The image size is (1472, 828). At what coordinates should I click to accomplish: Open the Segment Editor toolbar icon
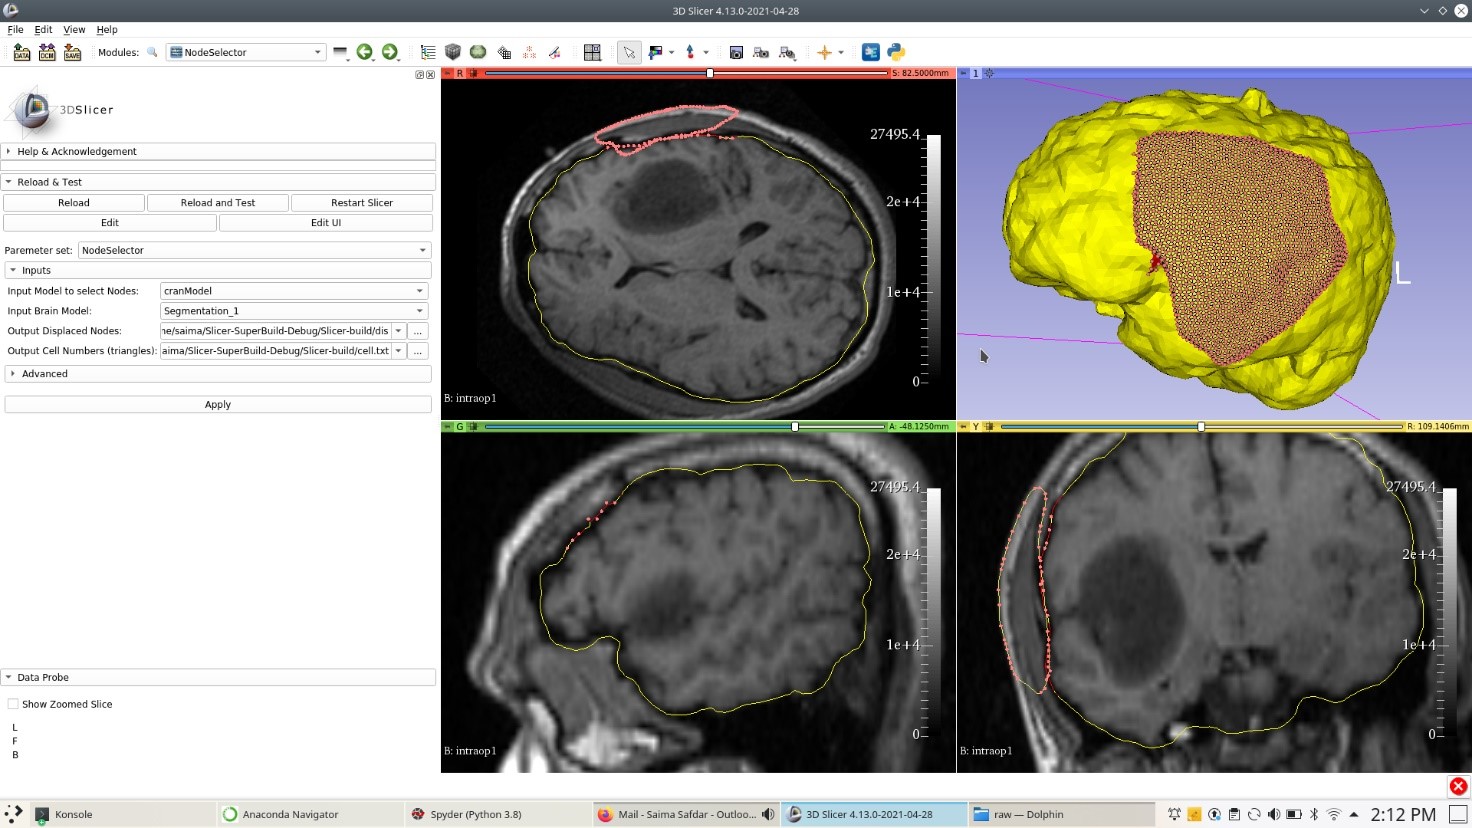pos(554,52)
